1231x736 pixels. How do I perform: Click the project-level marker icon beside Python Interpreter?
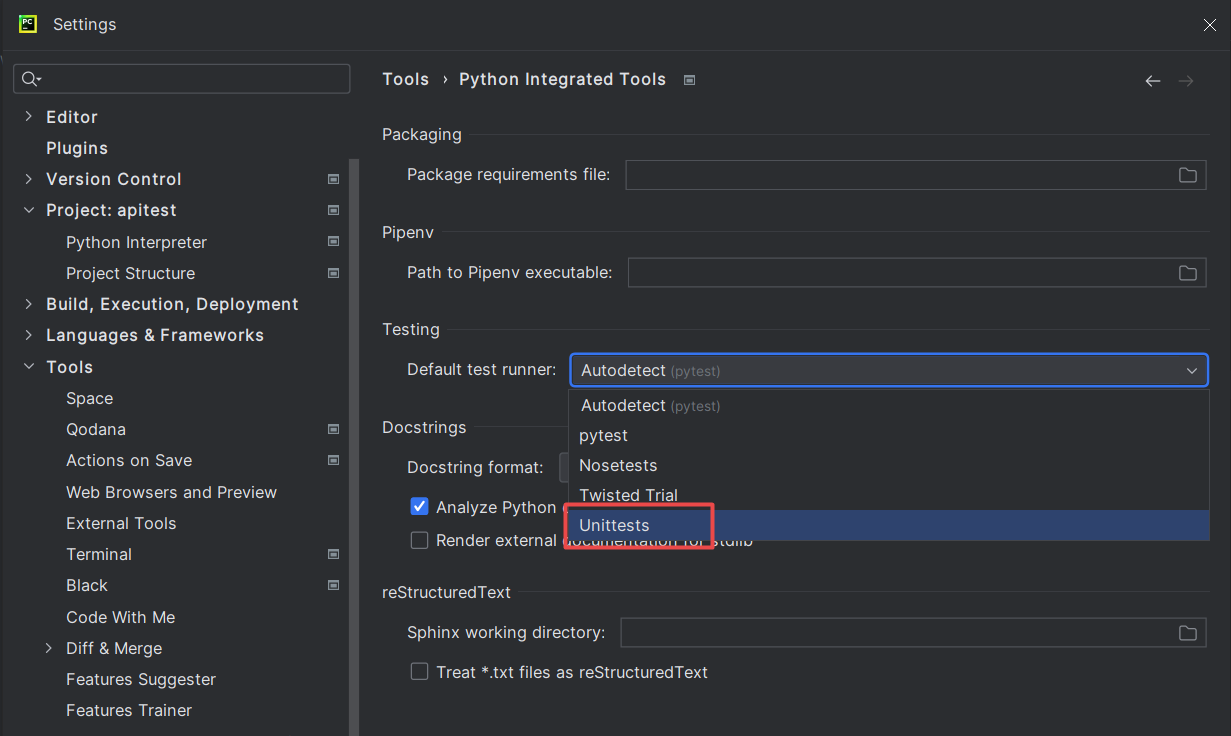[334, 242]
